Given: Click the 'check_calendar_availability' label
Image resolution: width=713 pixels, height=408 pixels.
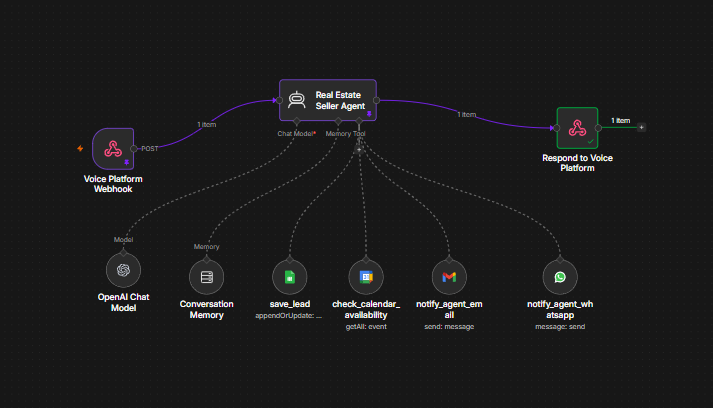Looking at the screenshot, I should [x=366, y=309].
